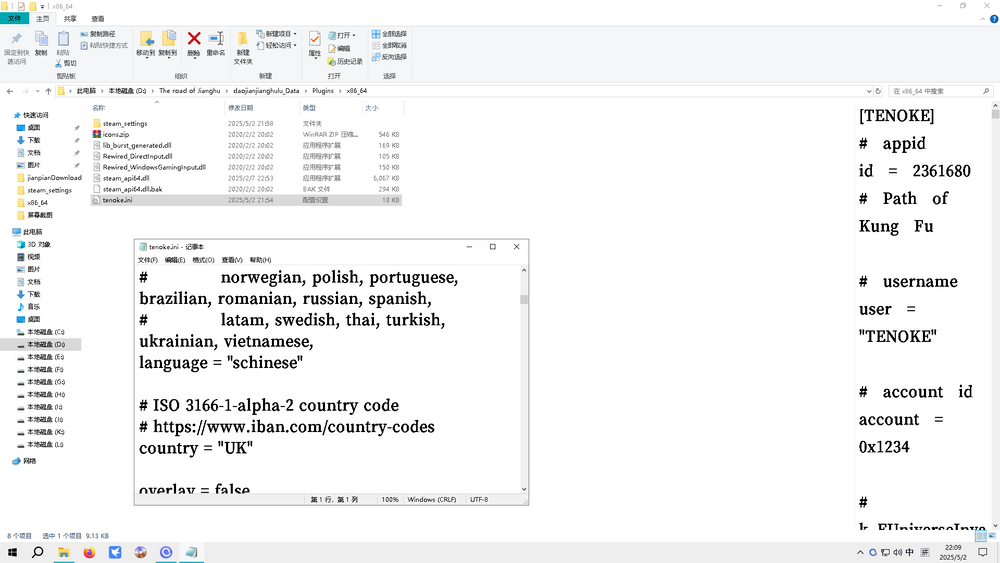The height and width of the screenshot is (563, 1000).
Task: Click the 固定到快速访问 pin icon
Action: [x=17, y=39]
